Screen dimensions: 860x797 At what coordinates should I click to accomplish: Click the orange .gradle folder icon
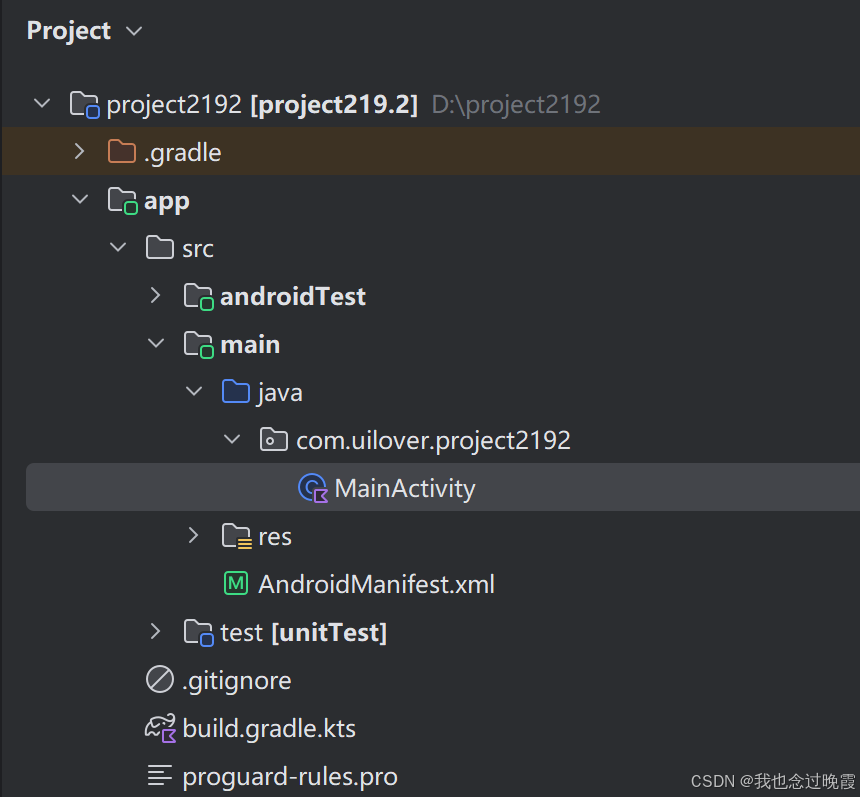122,151
